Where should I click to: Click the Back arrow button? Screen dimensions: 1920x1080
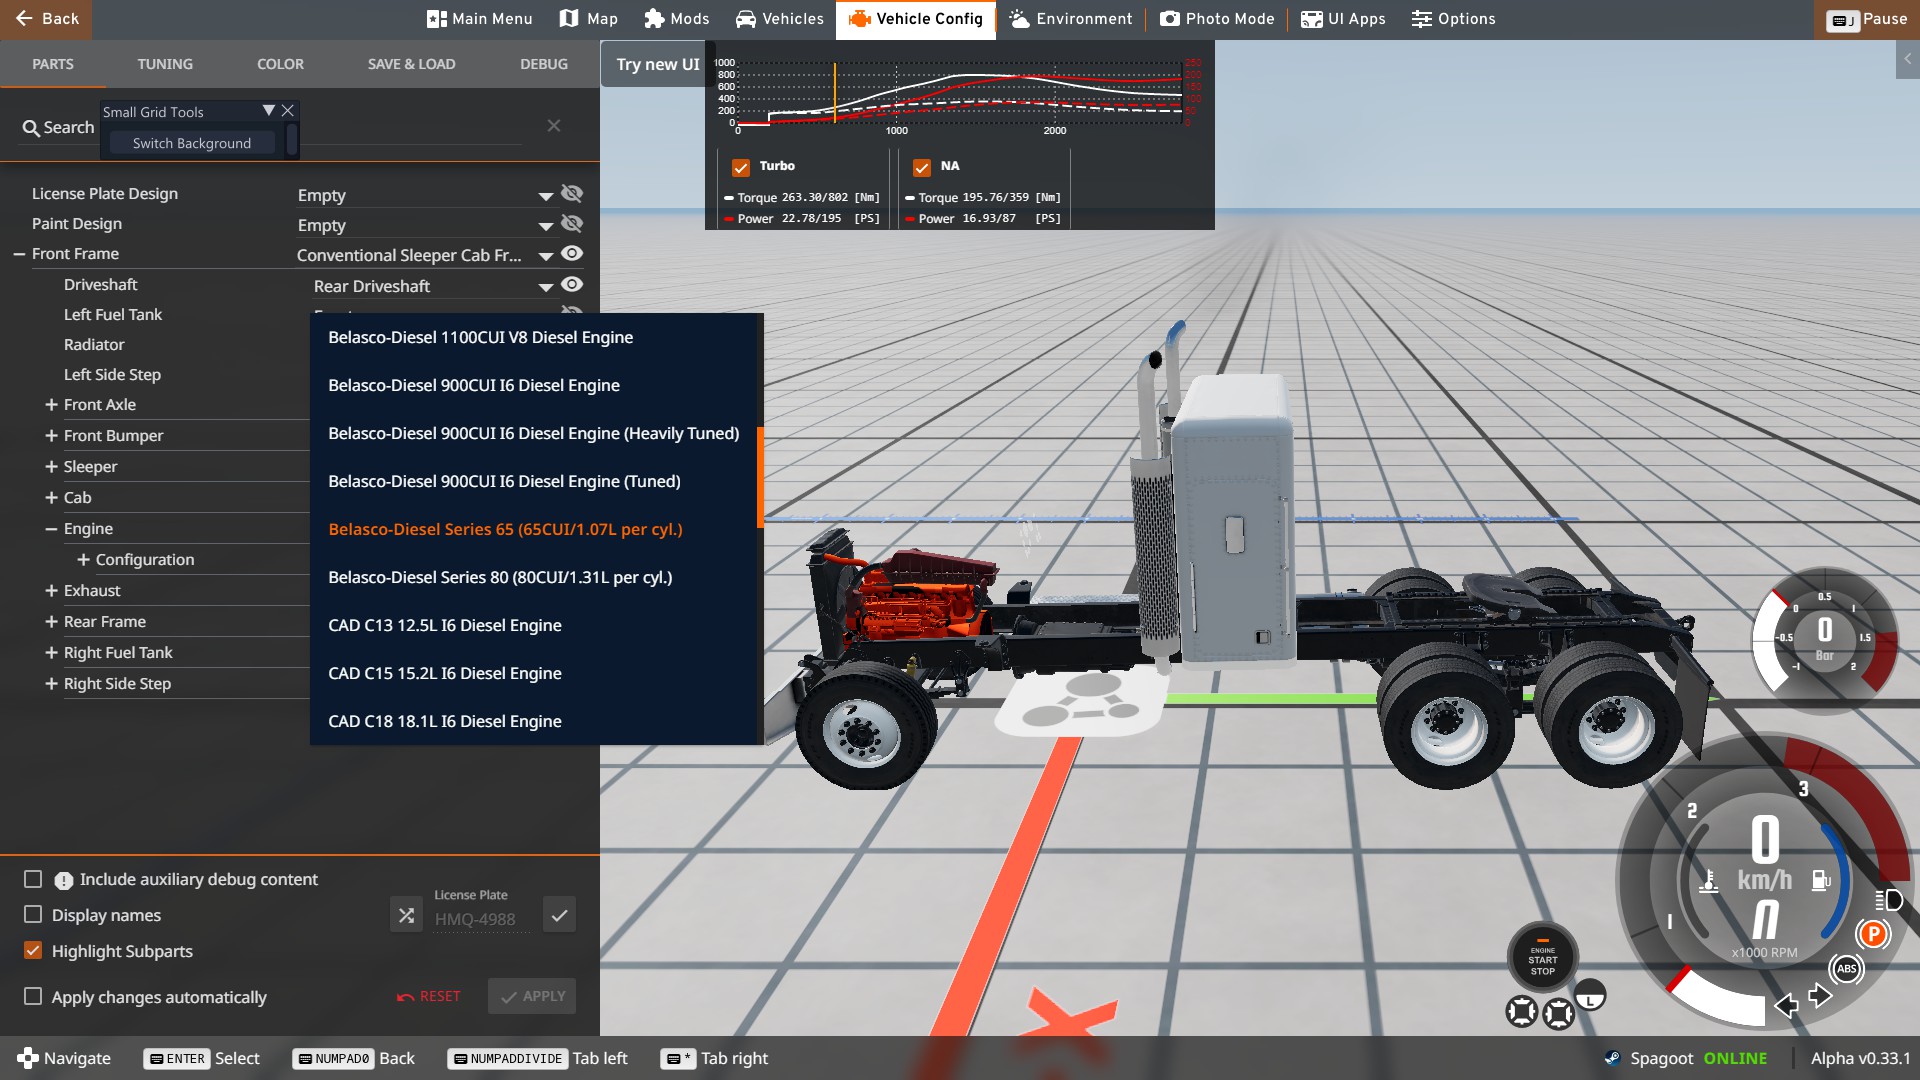click(x=46, y=19)
